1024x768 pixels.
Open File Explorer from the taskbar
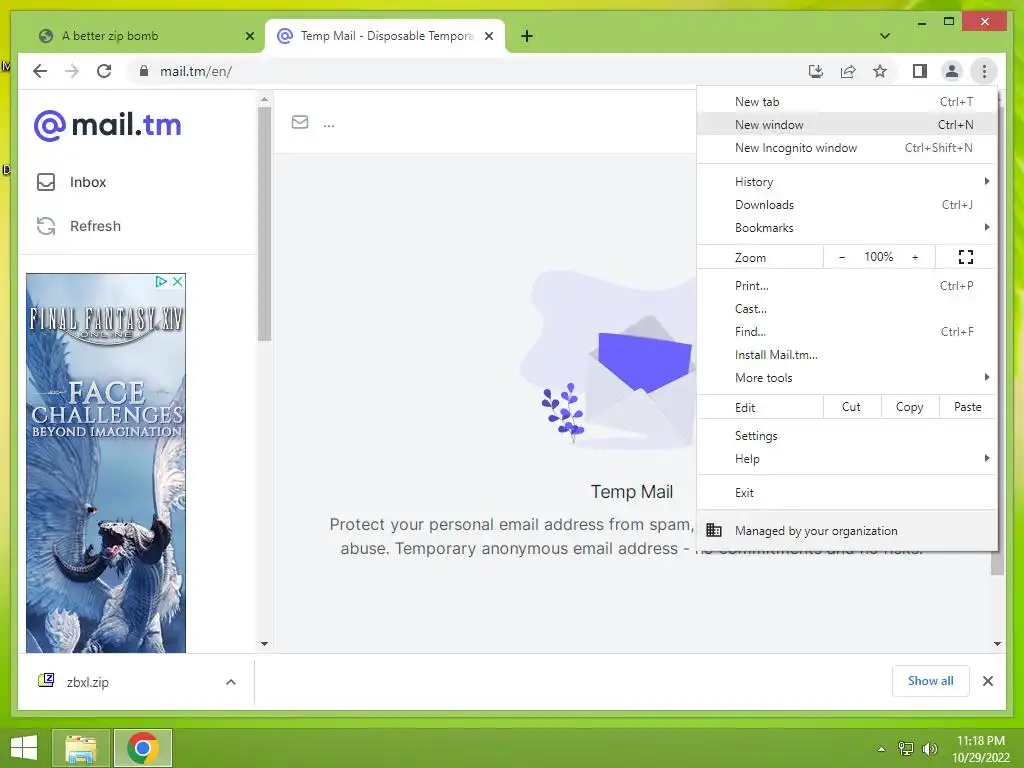80,748
